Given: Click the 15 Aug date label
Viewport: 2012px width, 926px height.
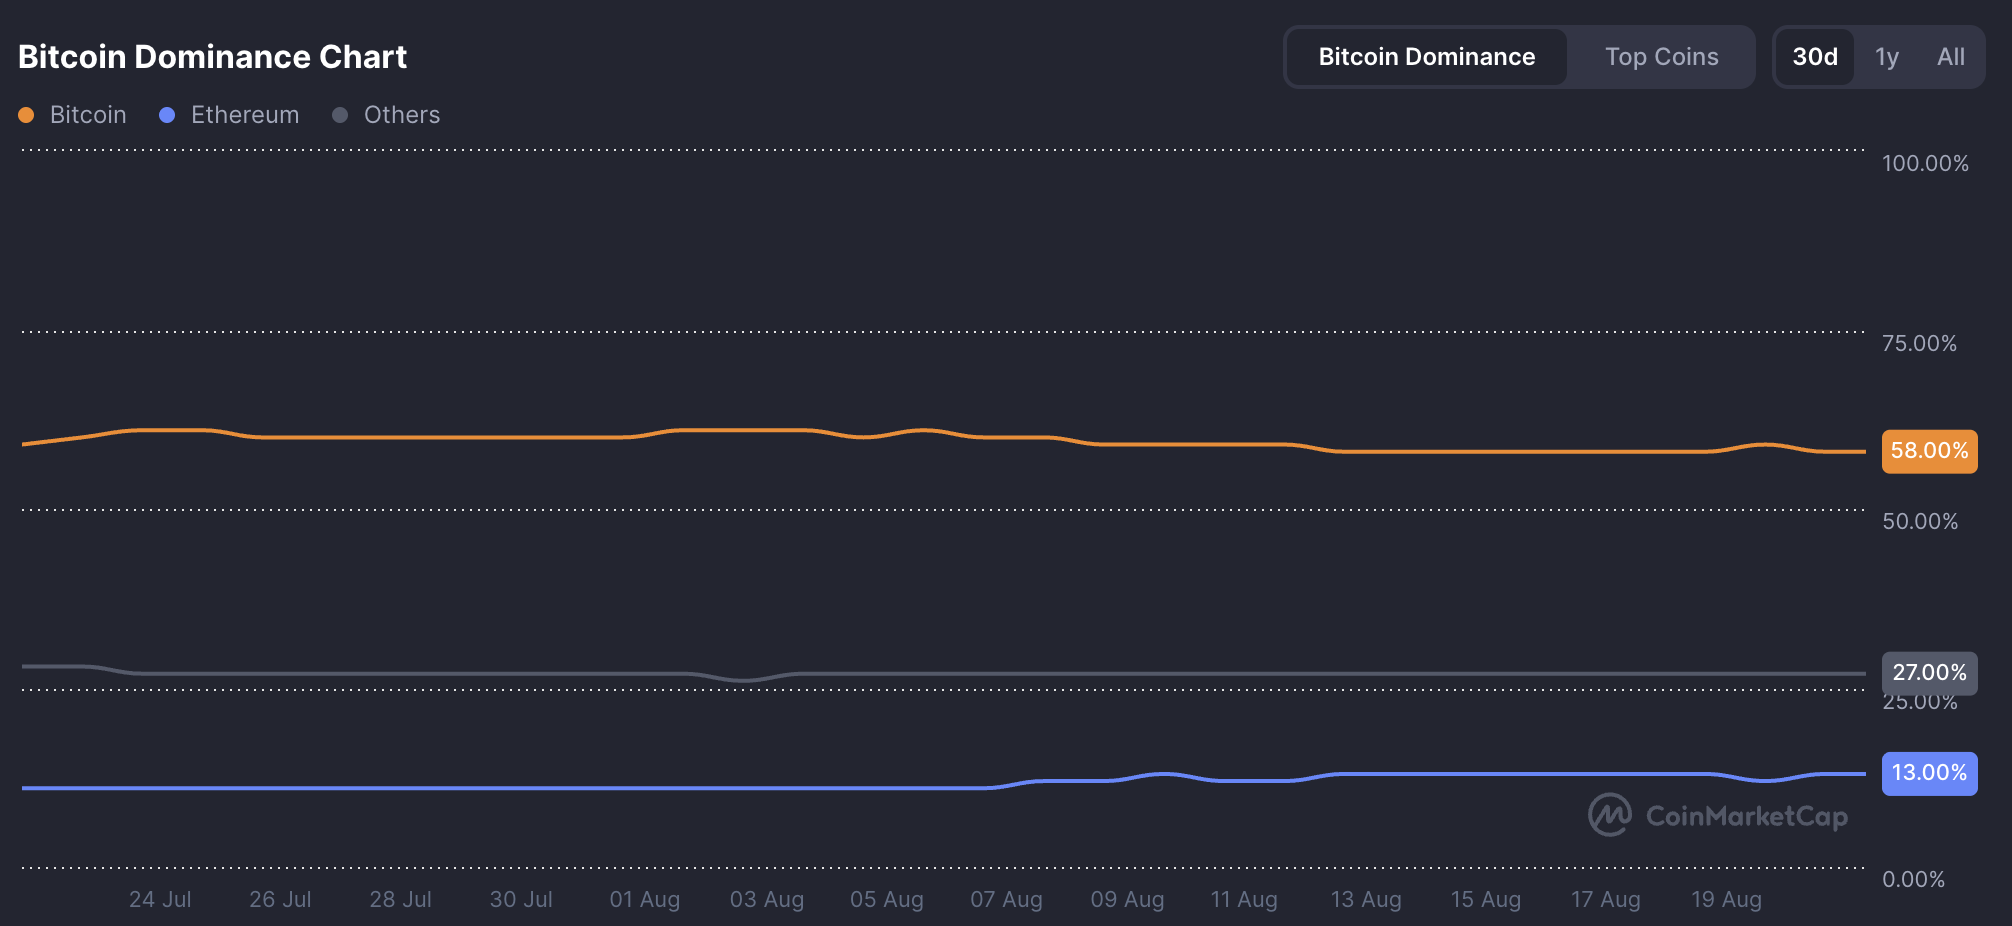Looking at the screenshot, I should (x=1486, y=899).
